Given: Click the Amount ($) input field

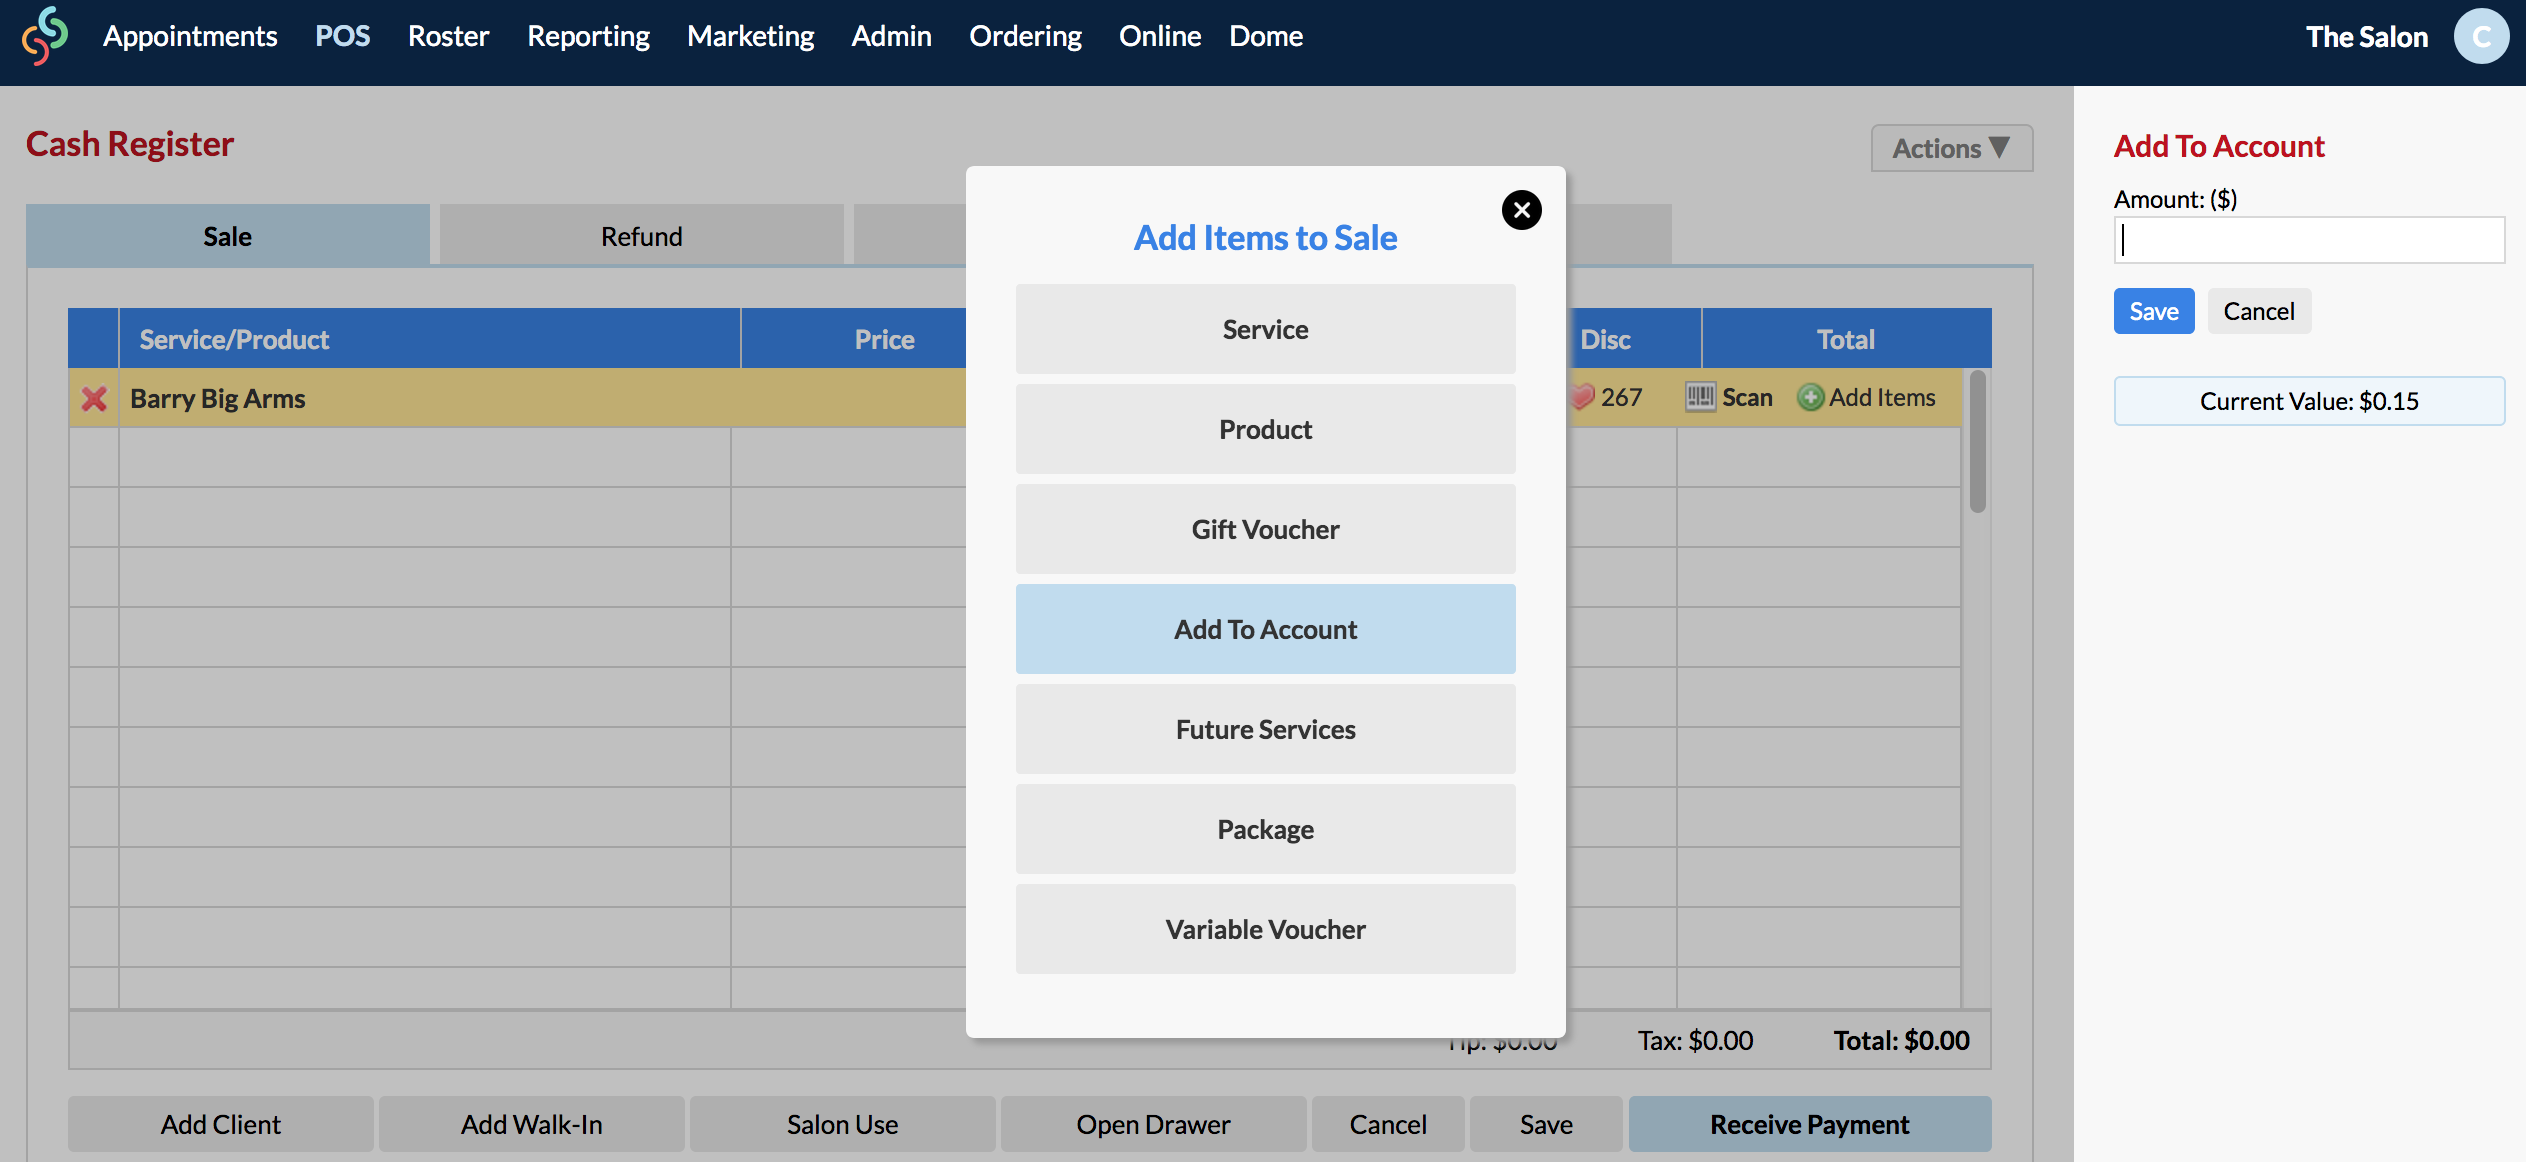Looking at the screenshot, I should (x=2309, y=240).
